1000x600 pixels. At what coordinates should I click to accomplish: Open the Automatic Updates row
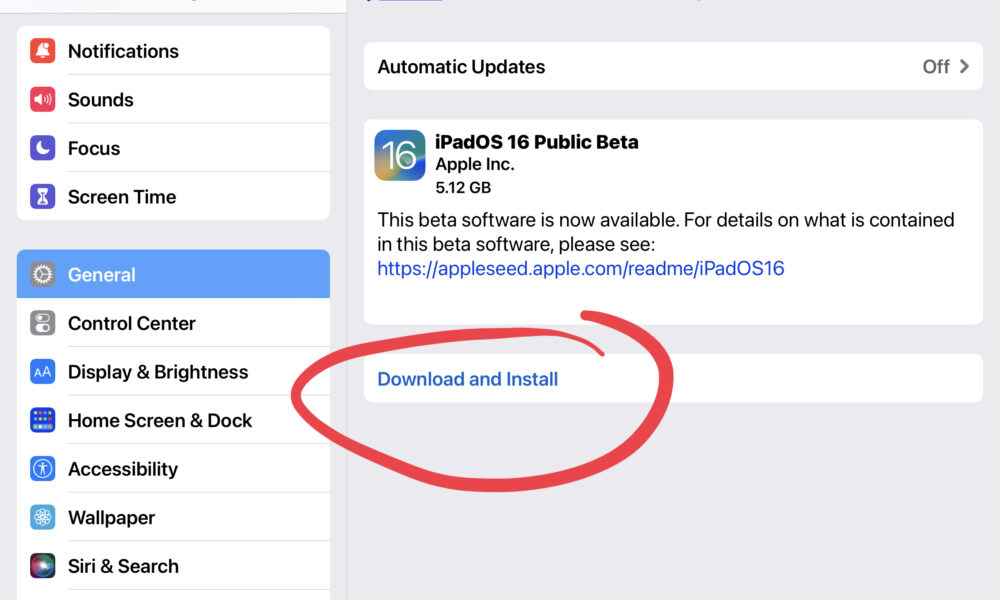pyautogui.click(x=673, y=66)
